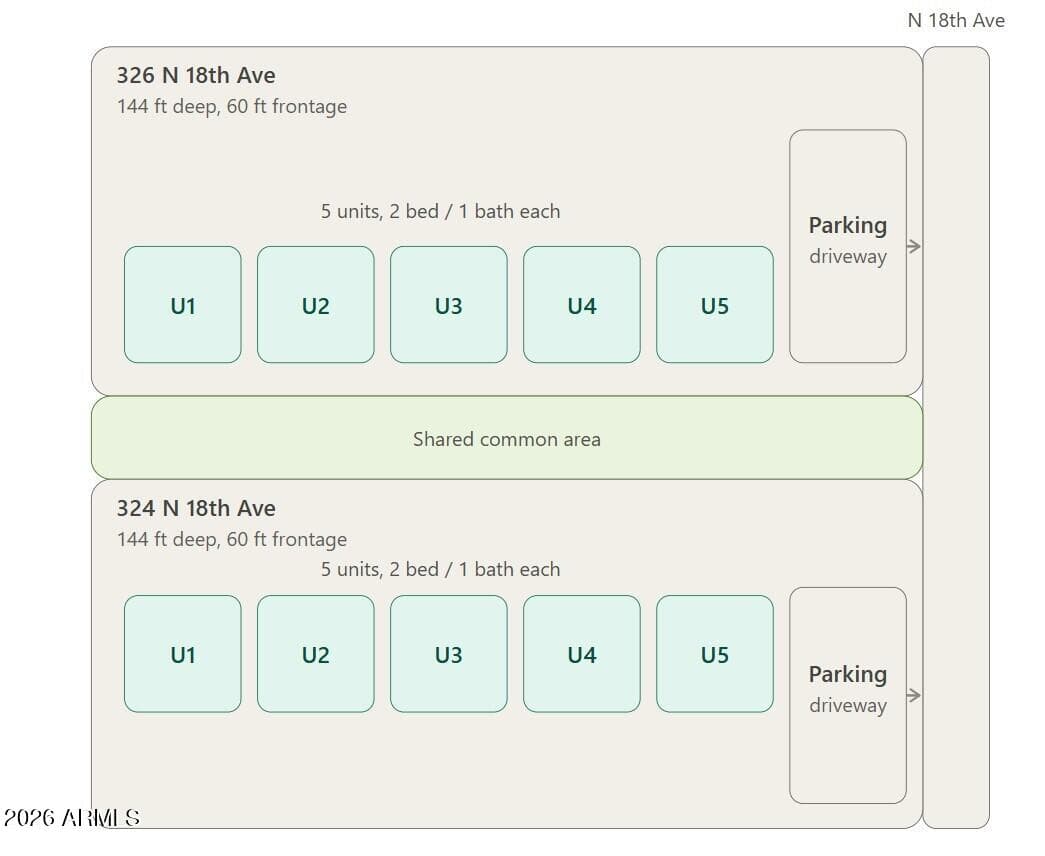The width and height of the screenshot is (1045, 856).
Task: Select the Shared common area band
Action: [507, 438]
